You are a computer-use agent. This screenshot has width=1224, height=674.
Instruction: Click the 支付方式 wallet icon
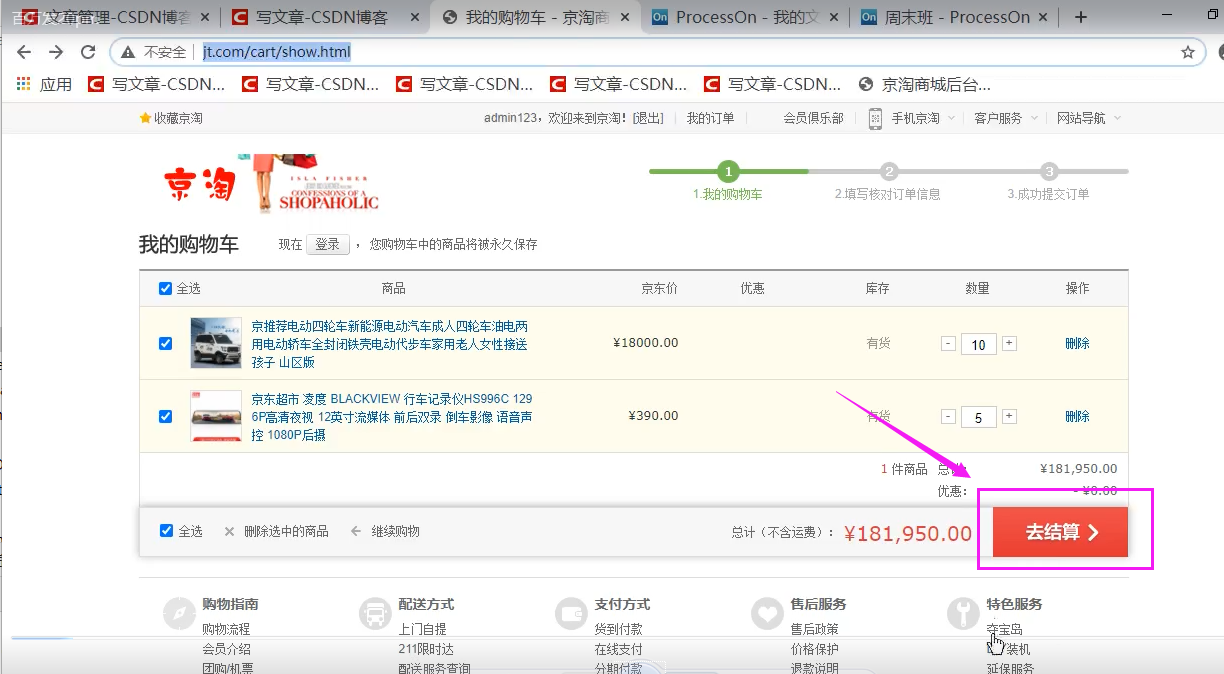[x=571, y=612]
